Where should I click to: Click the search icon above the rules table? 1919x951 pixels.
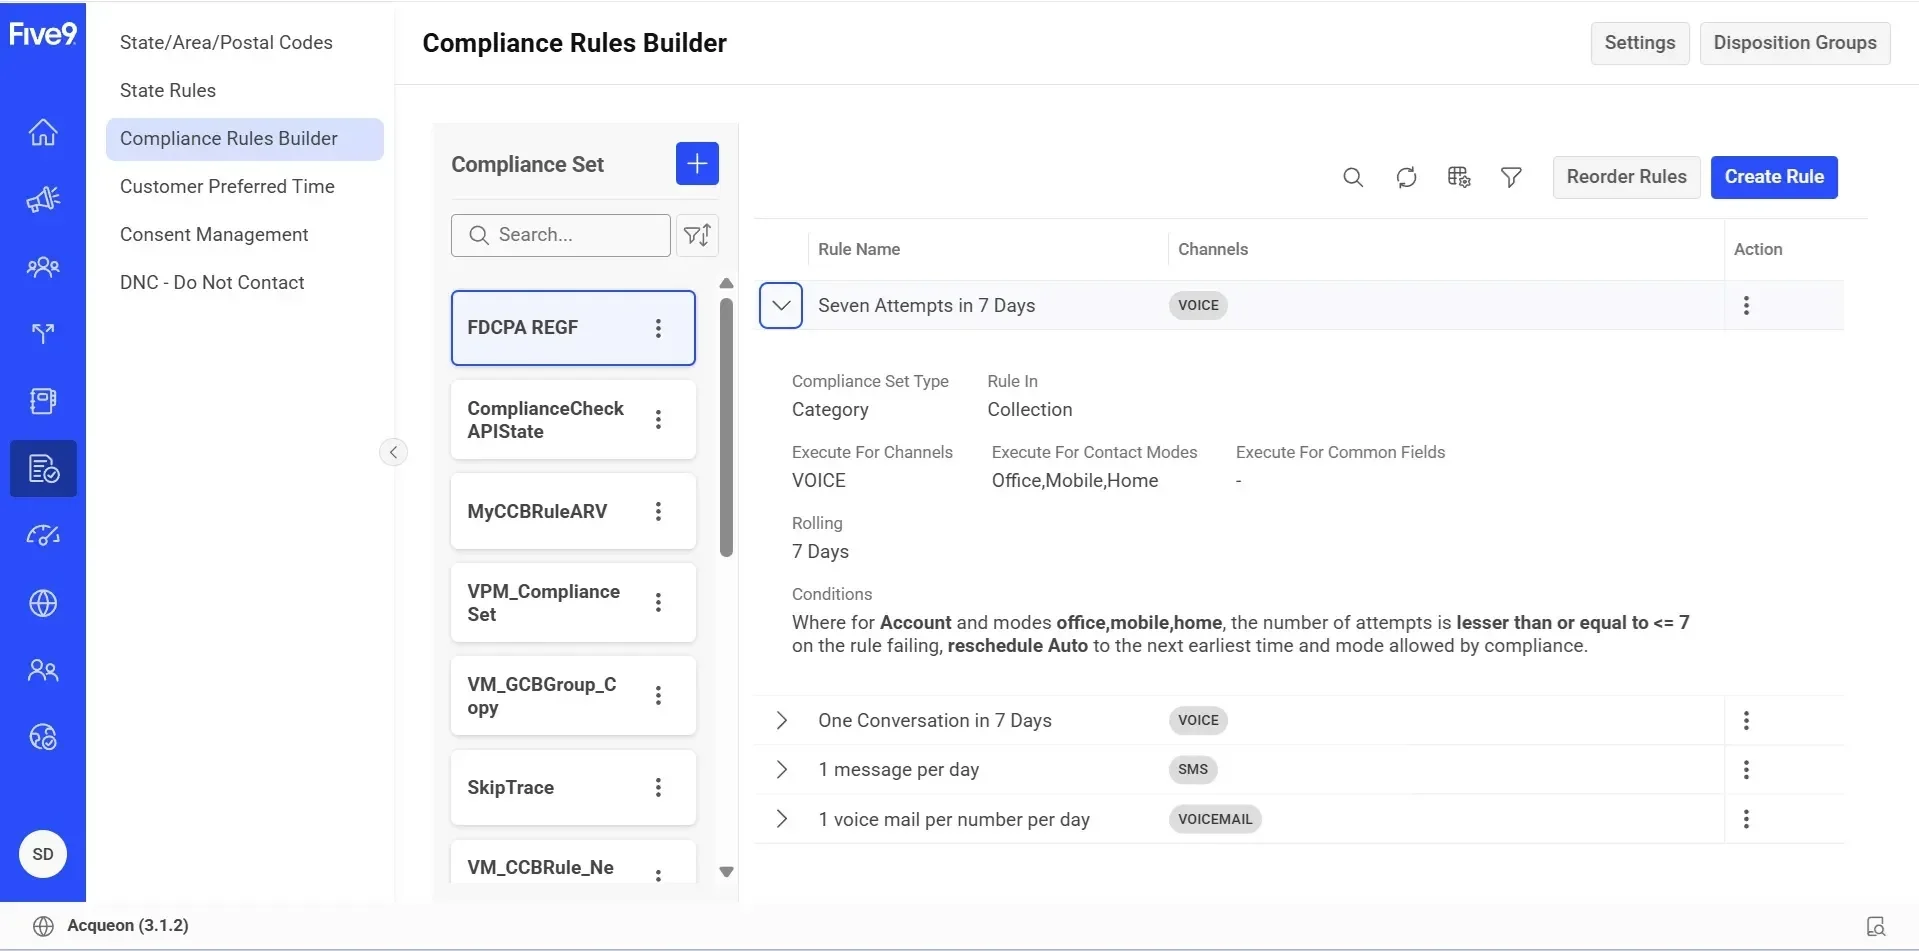(1353, 177)
